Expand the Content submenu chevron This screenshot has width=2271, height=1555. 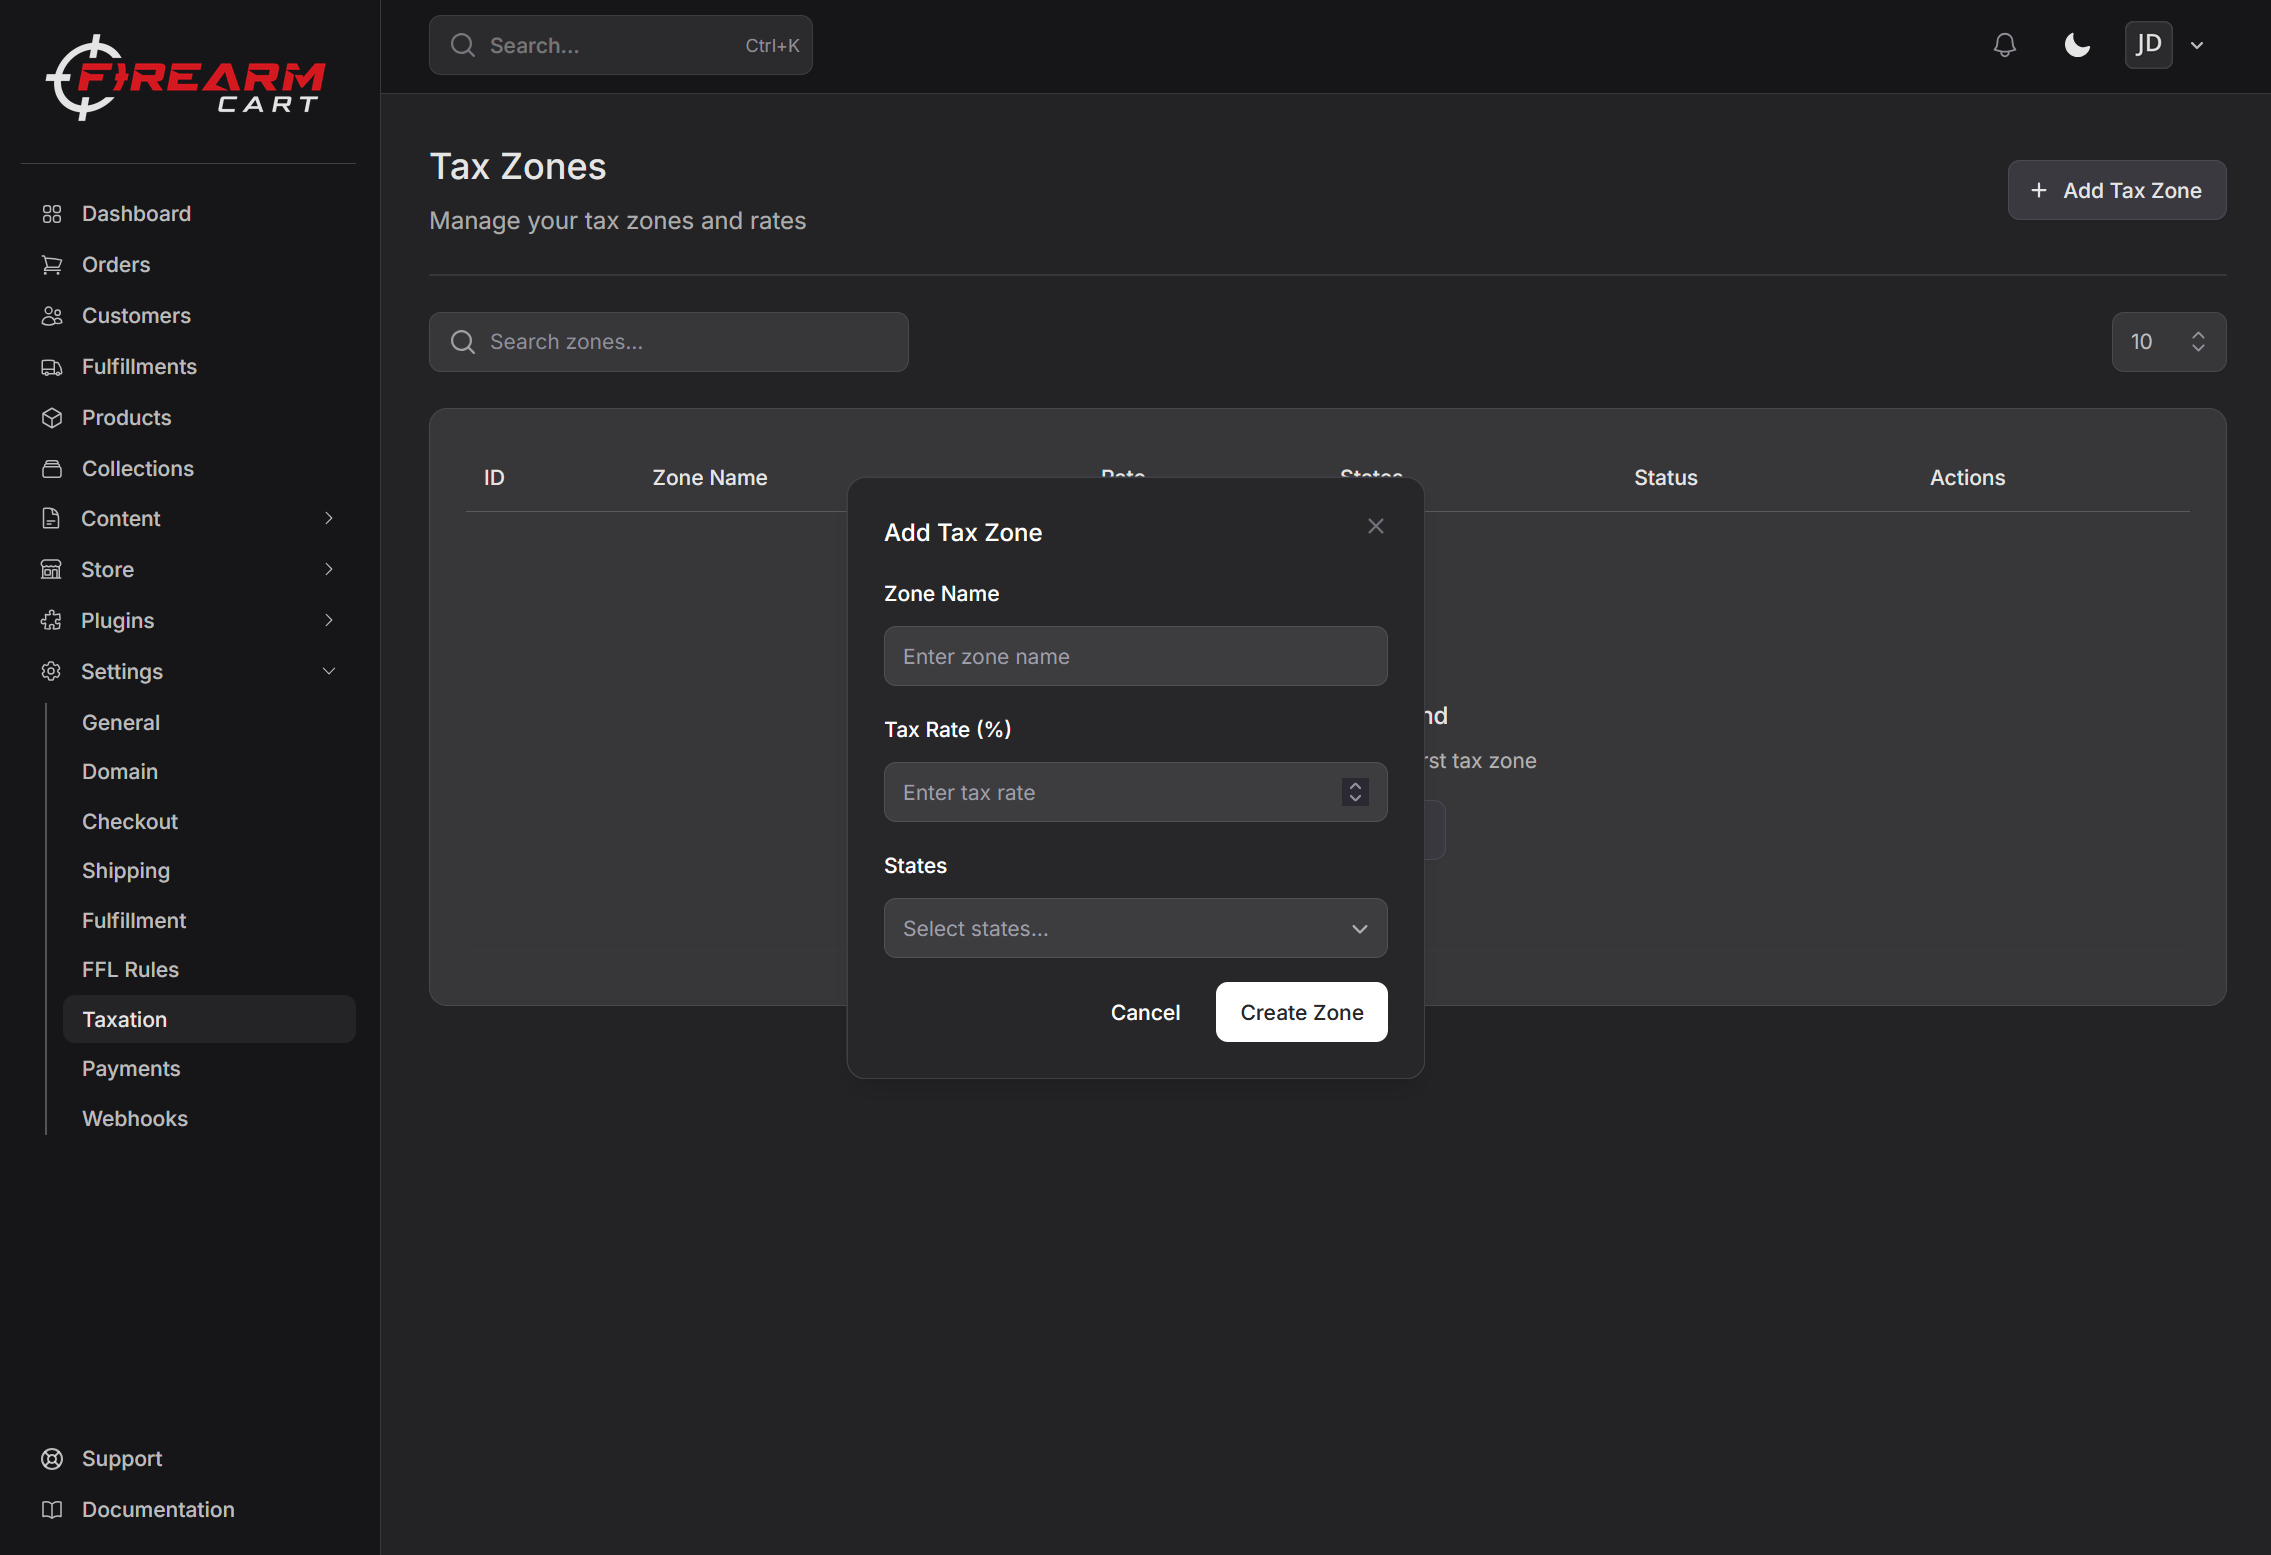pyautogui.click(x=329, y=518)
